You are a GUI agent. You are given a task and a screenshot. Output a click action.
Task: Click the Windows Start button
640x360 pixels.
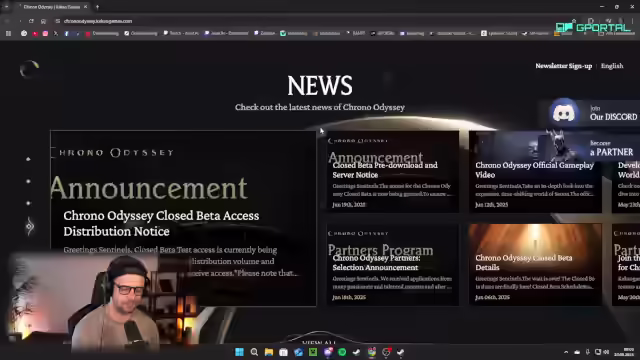[x=239, y=352]
